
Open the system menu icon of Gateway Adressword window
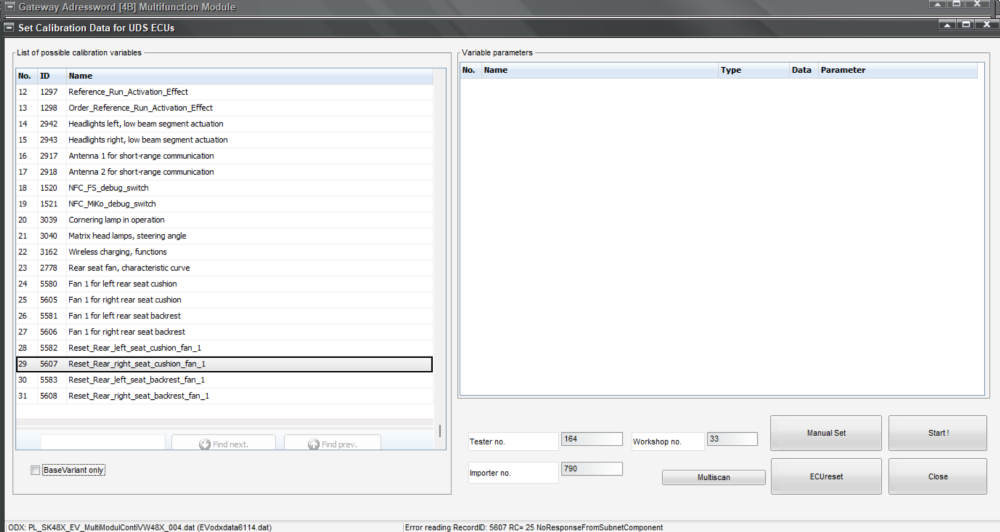[x=10, y=6]
